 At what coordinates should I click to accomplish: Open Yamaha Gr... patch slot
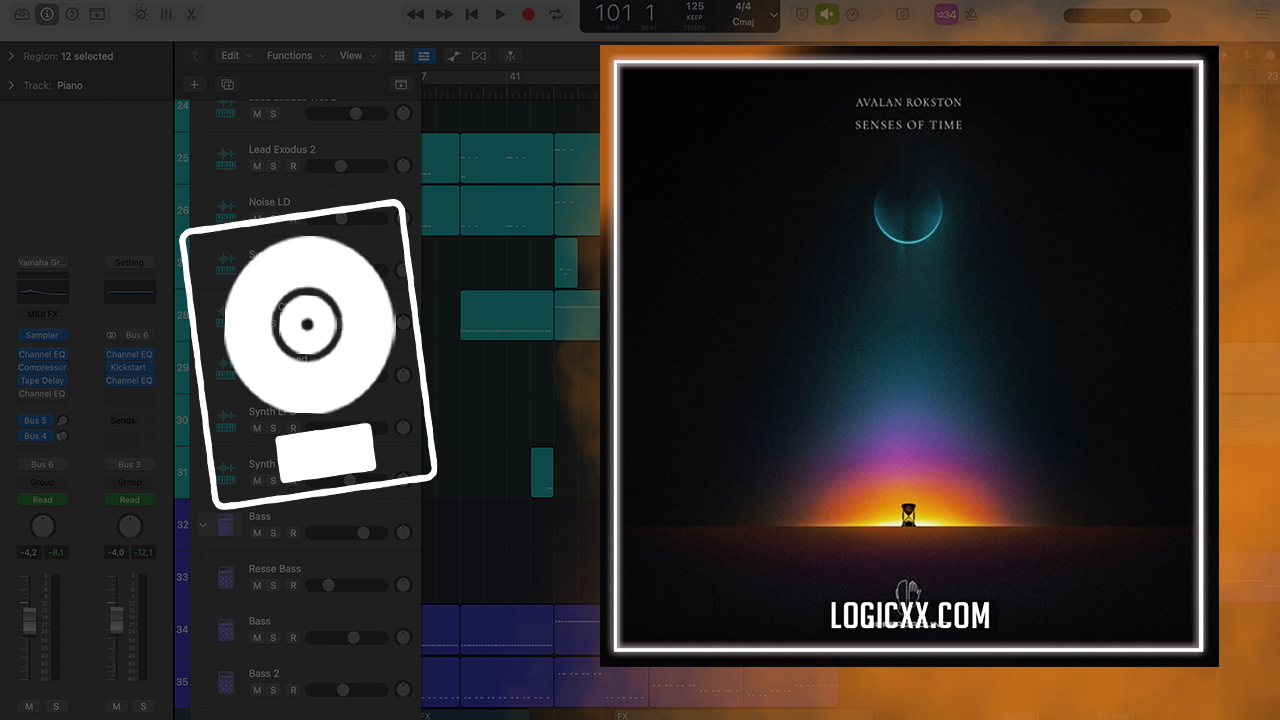[x=42, y=263]
